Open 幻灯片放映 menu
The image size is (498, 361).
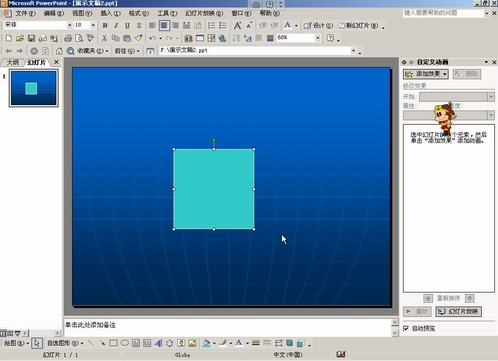[x=204, y=13]
